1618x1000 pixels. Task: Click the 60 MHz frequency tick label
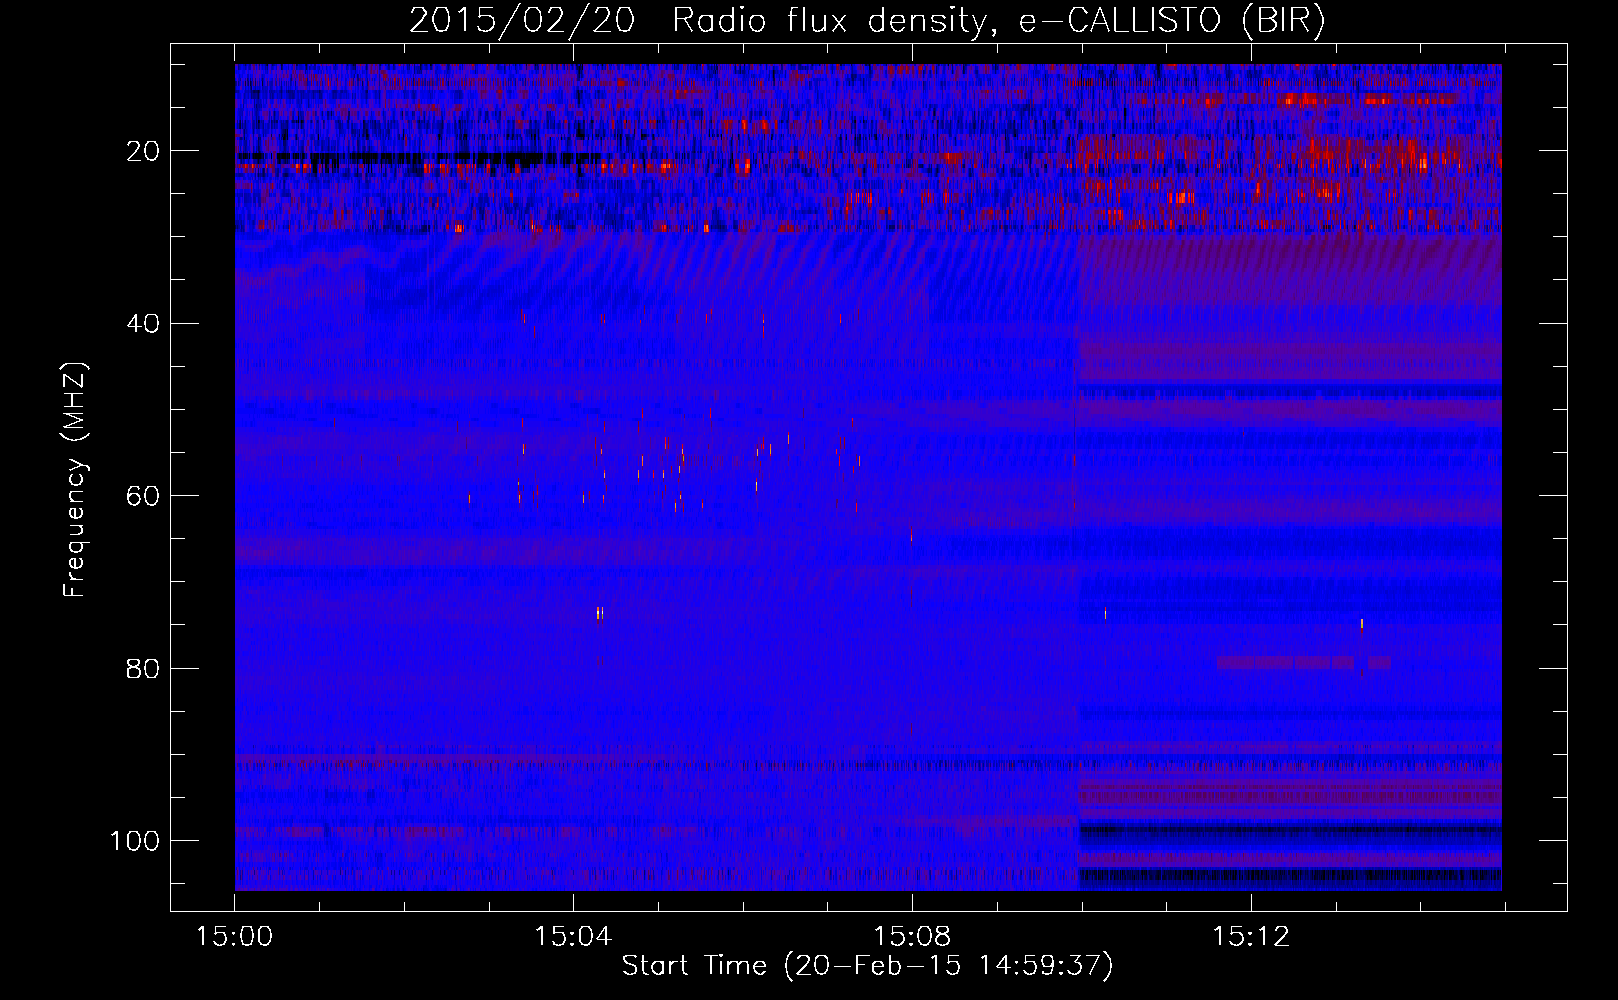point(143,496)
